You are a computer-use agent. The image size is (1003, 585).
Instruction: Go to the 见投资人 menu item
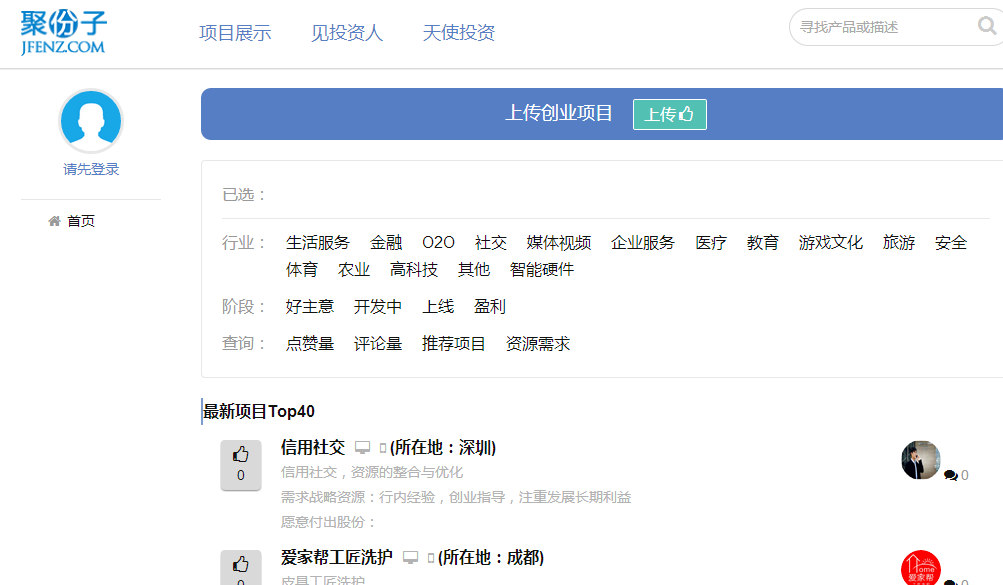(x=347, y=33)
